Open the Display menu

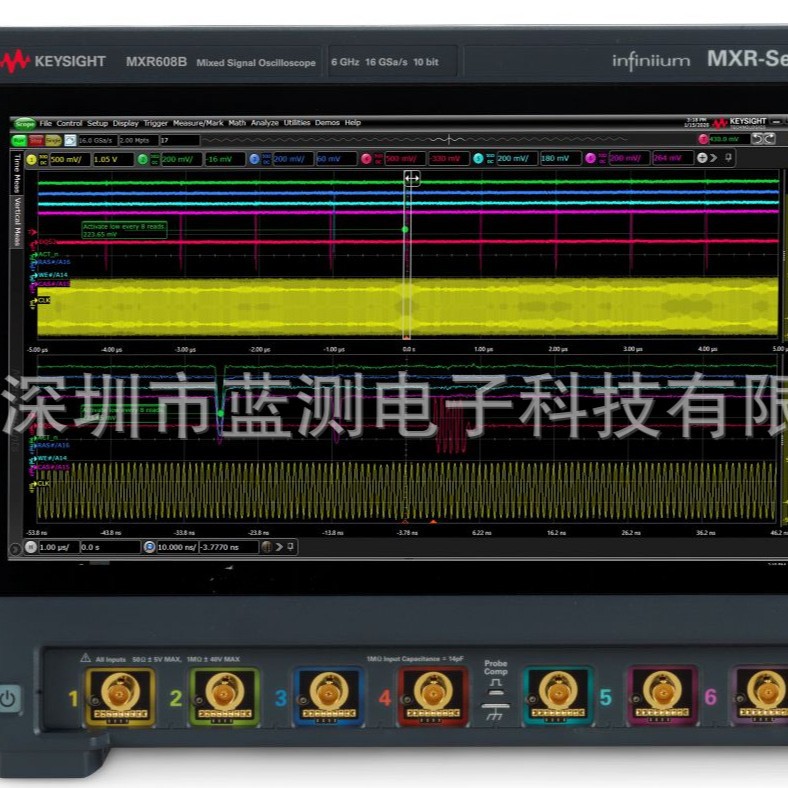point(126,123)
